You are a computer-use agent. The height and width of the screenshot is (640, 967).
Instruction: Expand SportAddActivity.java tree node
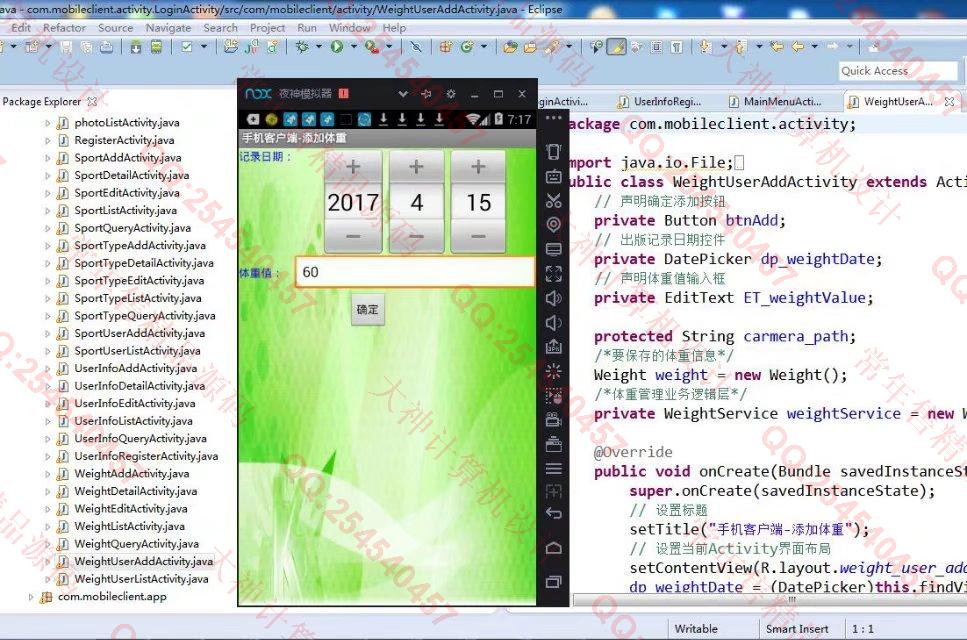tap(47, 158)
